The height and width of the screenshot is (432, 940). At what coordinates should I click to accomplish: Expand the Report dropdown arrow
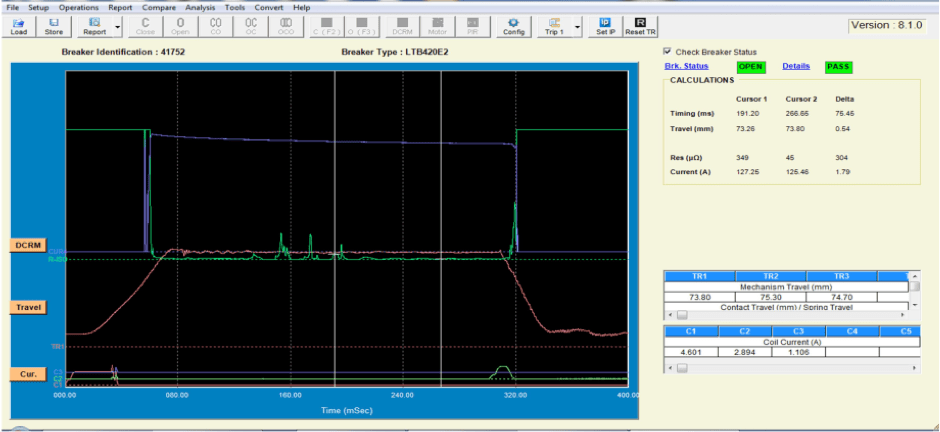pyautogui.click(x=118, y=27)
